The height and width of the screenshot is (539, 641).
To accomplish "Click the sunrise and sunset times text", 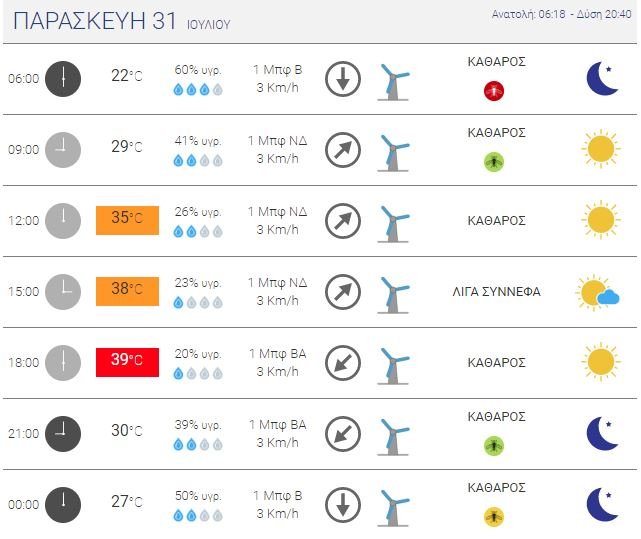I will point(563,15).
